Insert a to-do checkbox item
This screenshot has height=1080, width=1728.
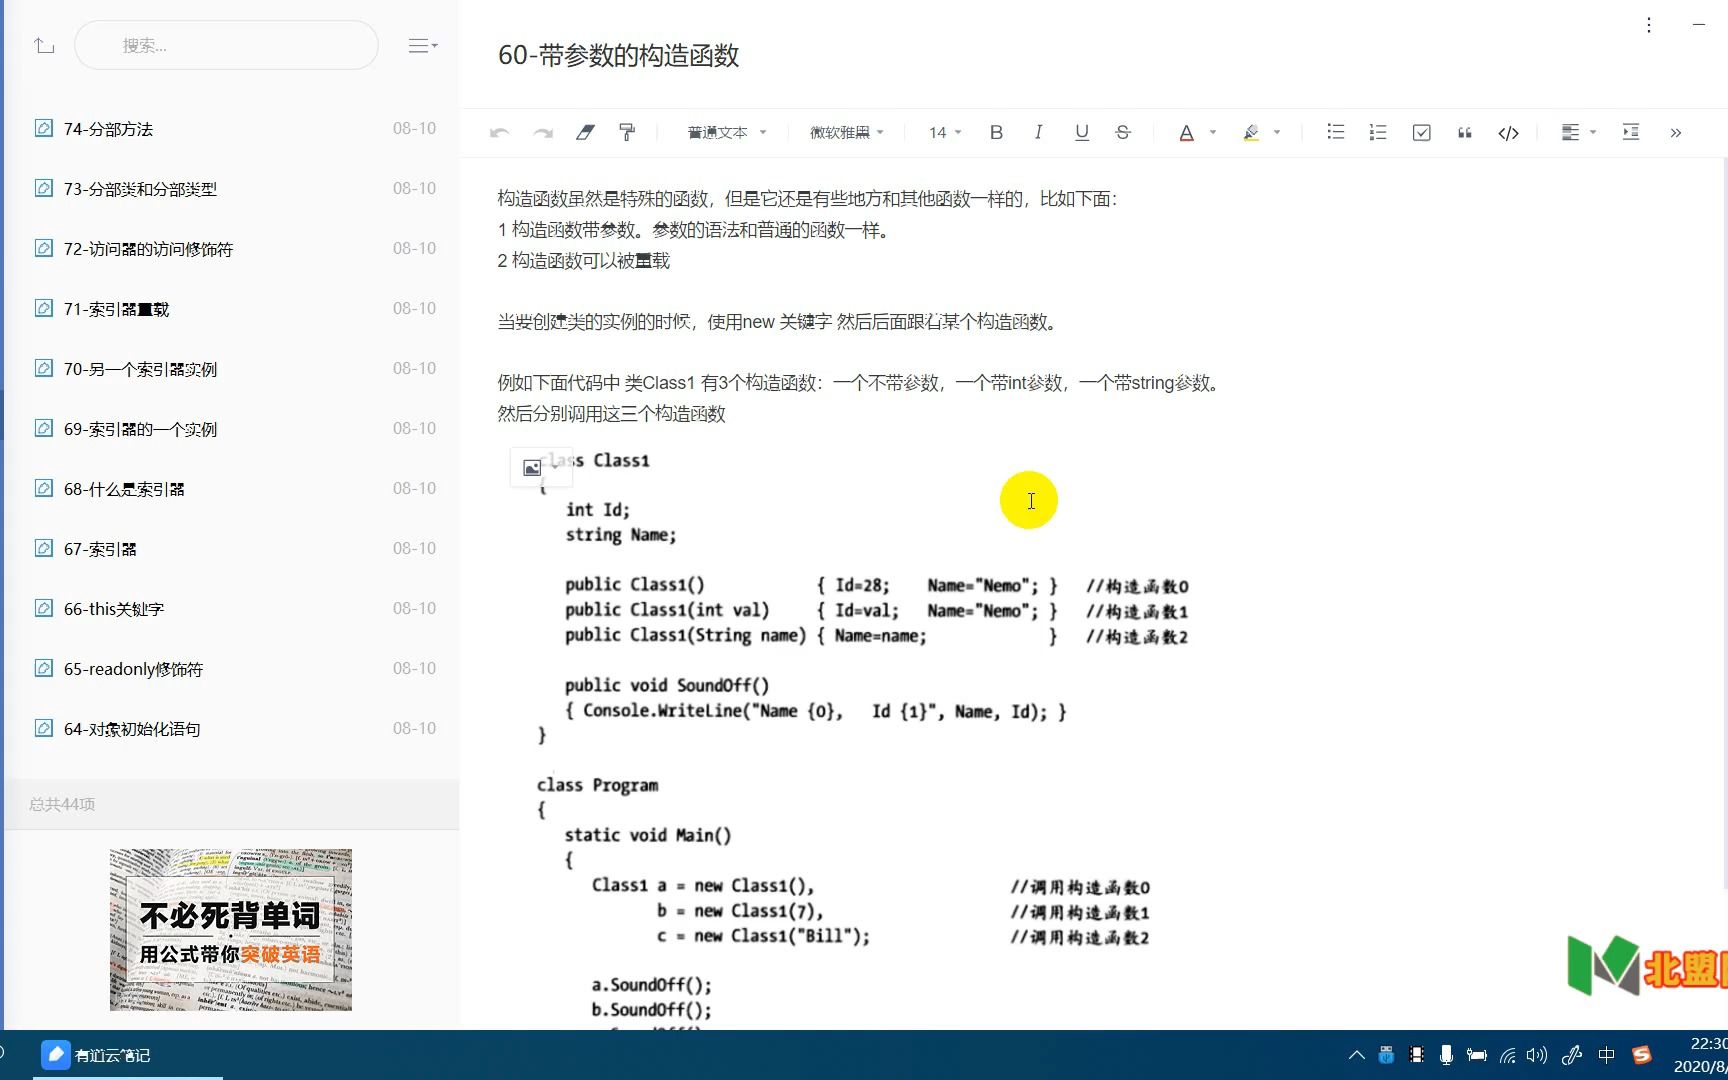[x=1421, y=131]
